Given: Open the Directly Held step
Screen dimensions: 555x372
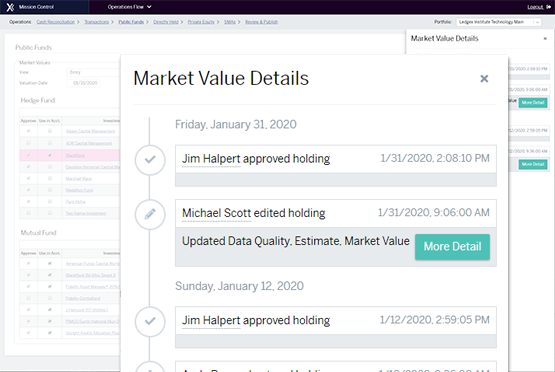Looking at the screenshot, I should [x=166, y=22].
